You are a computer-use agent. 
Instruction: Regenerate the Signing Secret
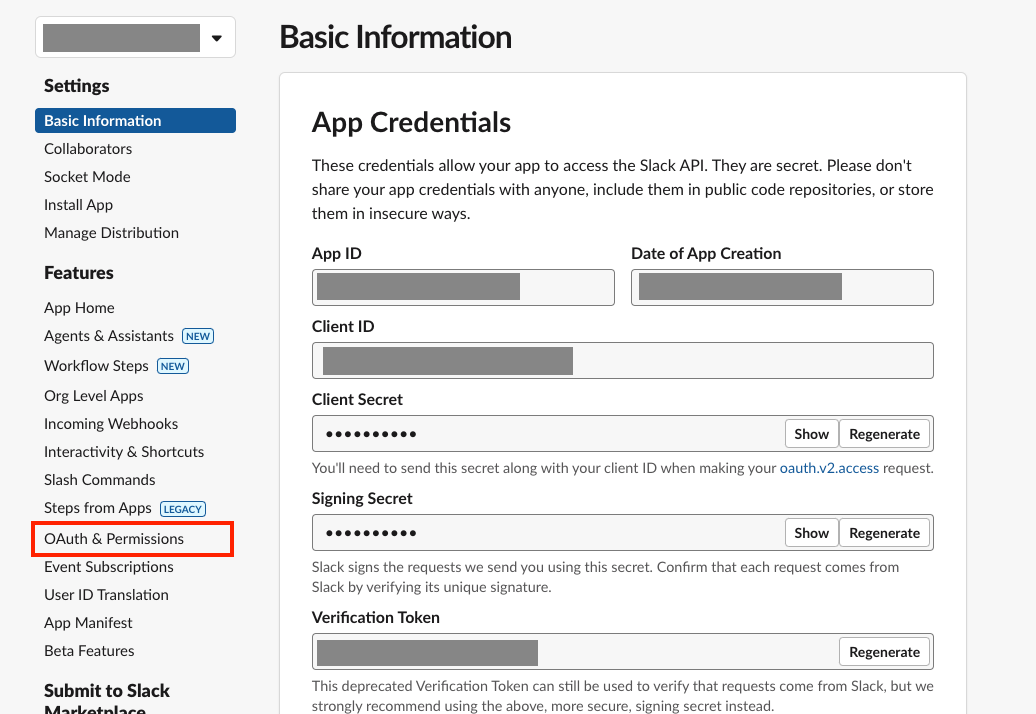[x=884, y=533]
